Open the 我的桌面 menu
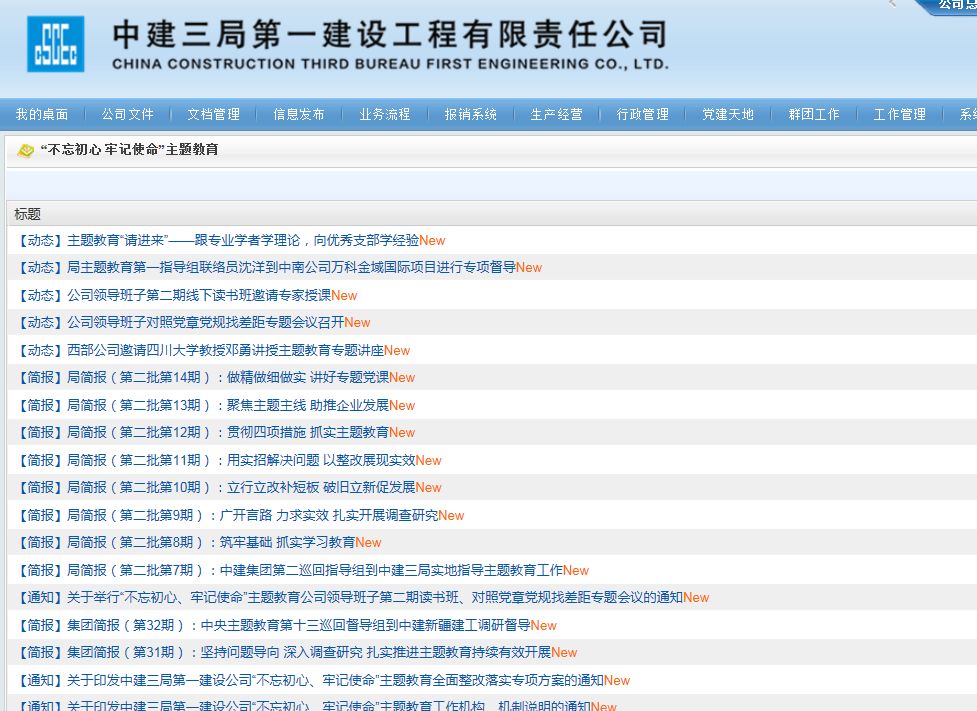Screen dimensions: 977x711 [42, 114]
